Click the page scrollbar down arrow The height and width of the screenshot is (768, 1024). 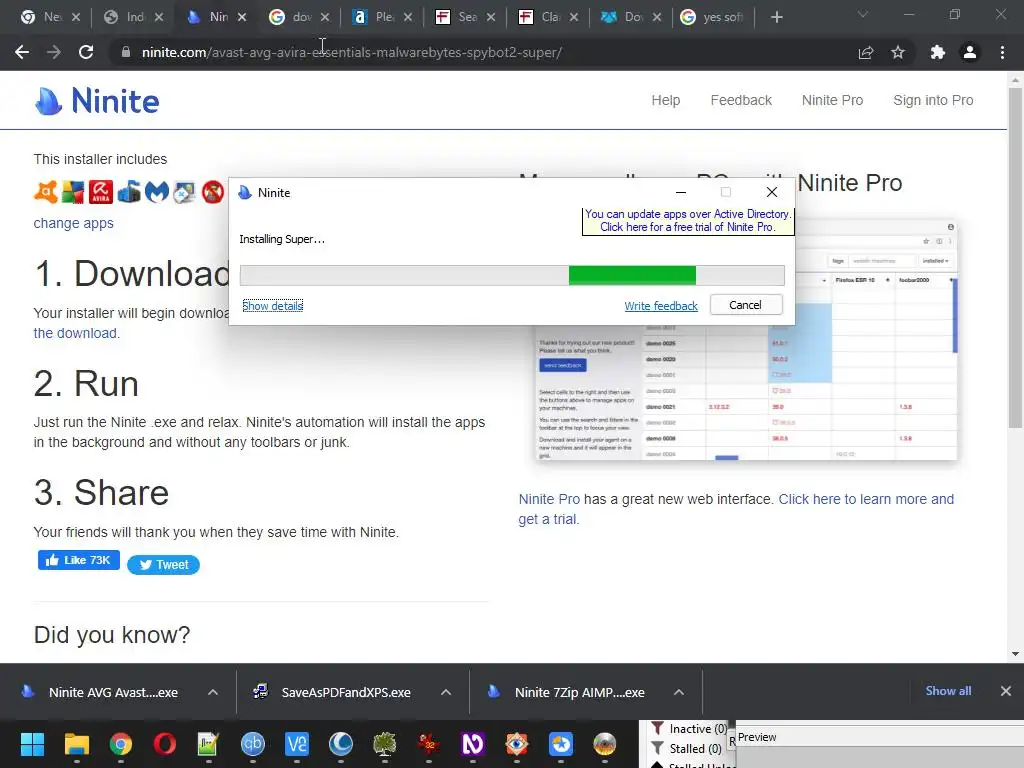[x=1015, y=654]
